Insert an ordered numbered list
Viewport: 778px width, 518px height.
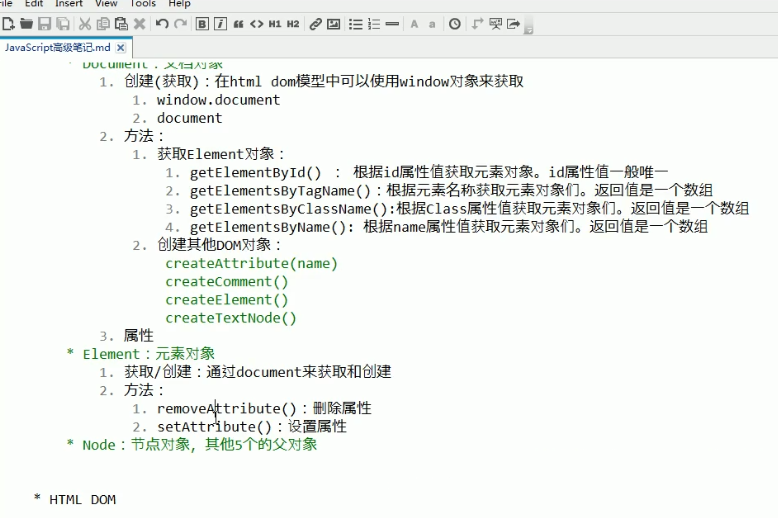pyautogui.click(x=374, y=23)
